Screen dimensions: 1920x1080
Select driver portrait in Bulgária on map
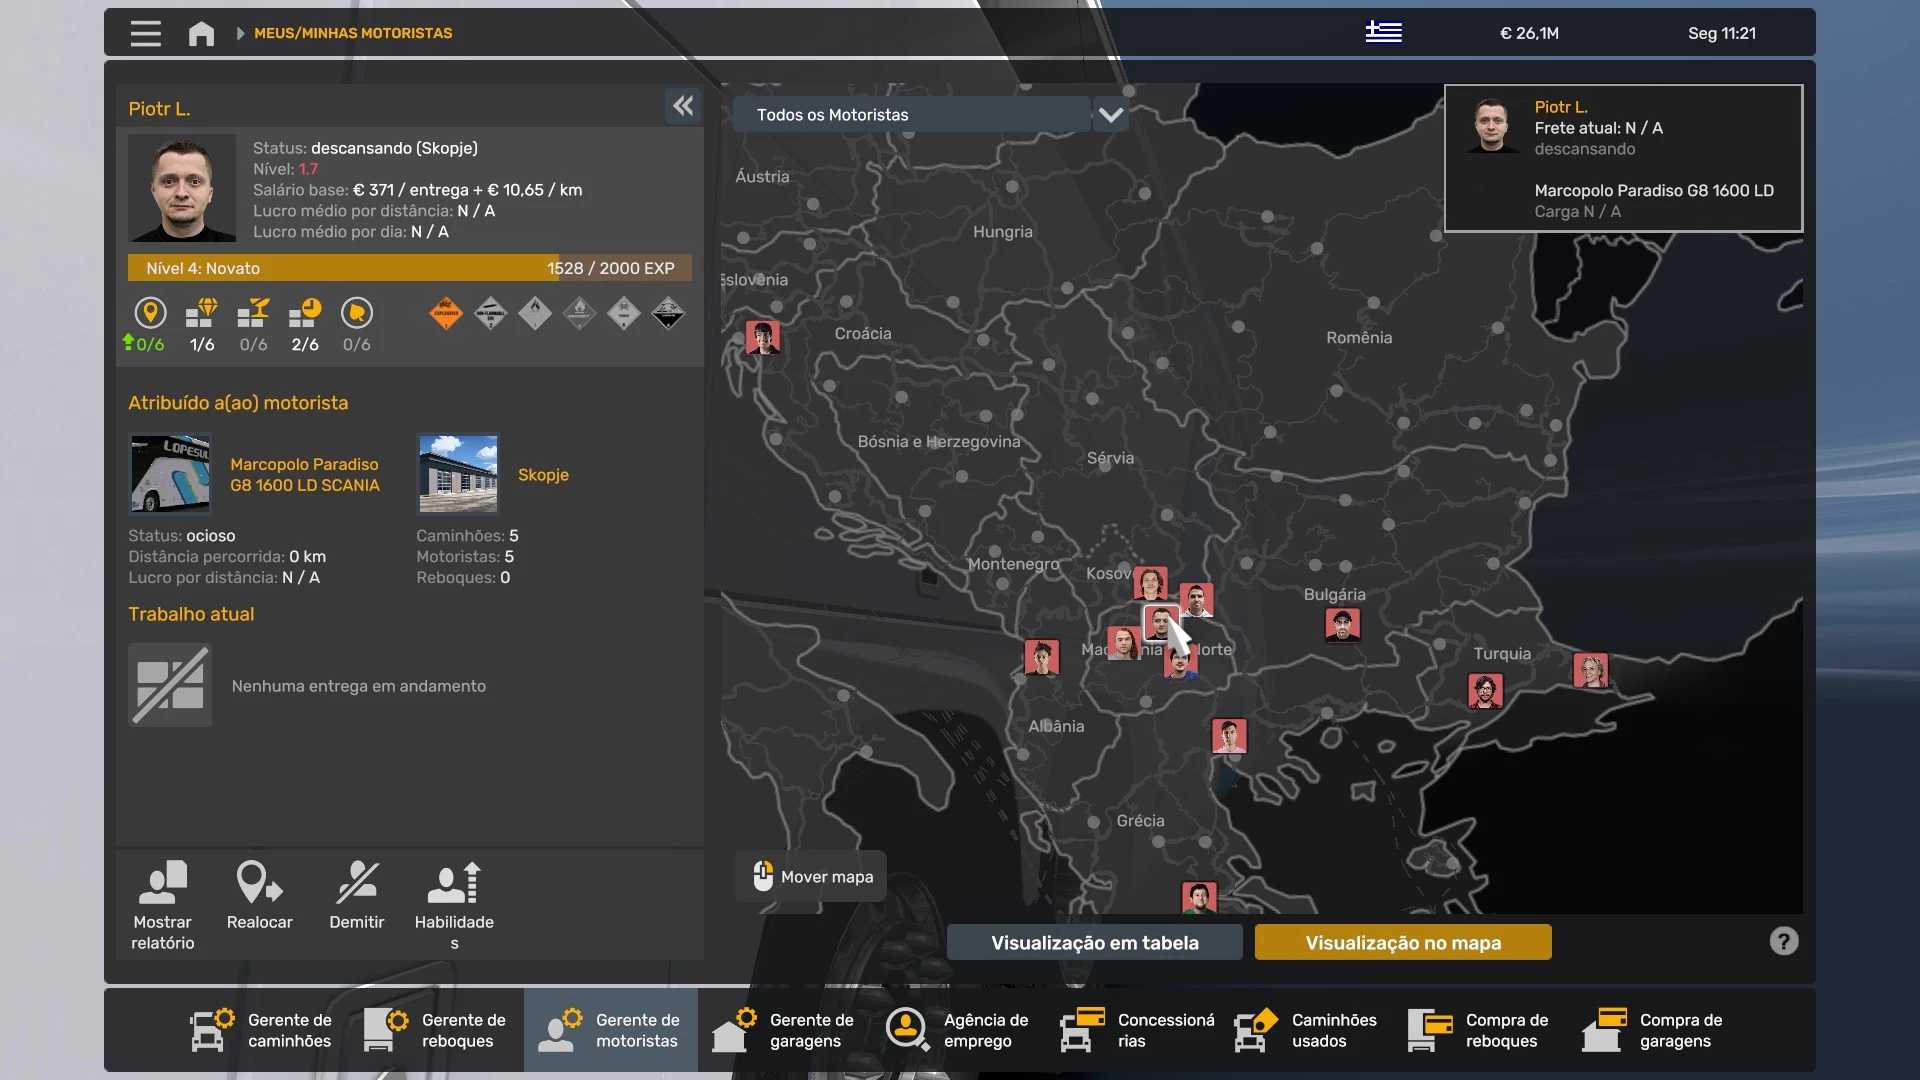[x=1342, y=625]
